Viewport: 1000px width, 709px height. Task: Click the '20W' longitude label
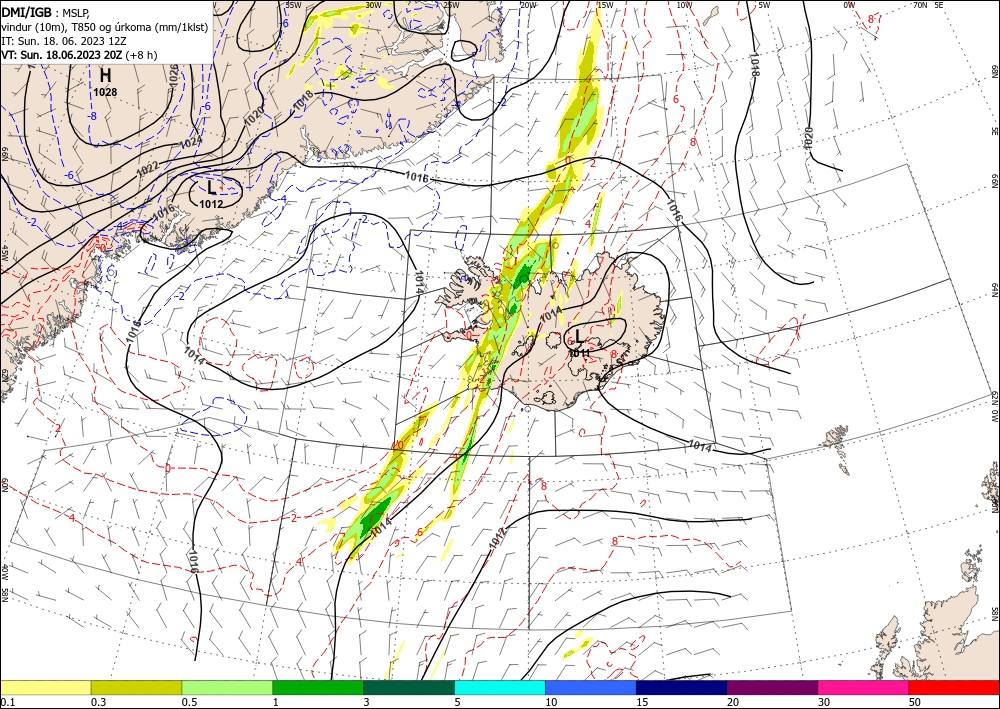point(527,5)
